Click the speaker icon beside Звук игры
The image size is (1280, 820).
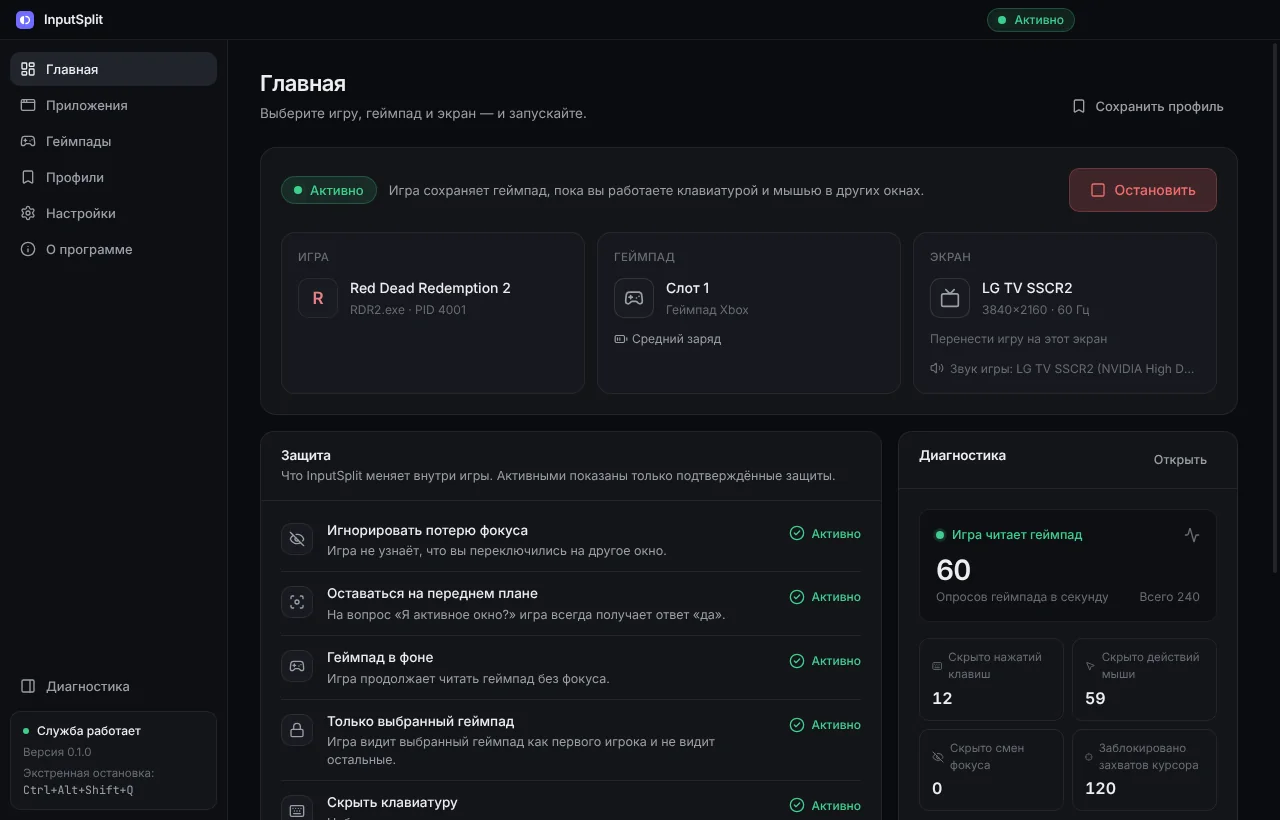(937, 368)
